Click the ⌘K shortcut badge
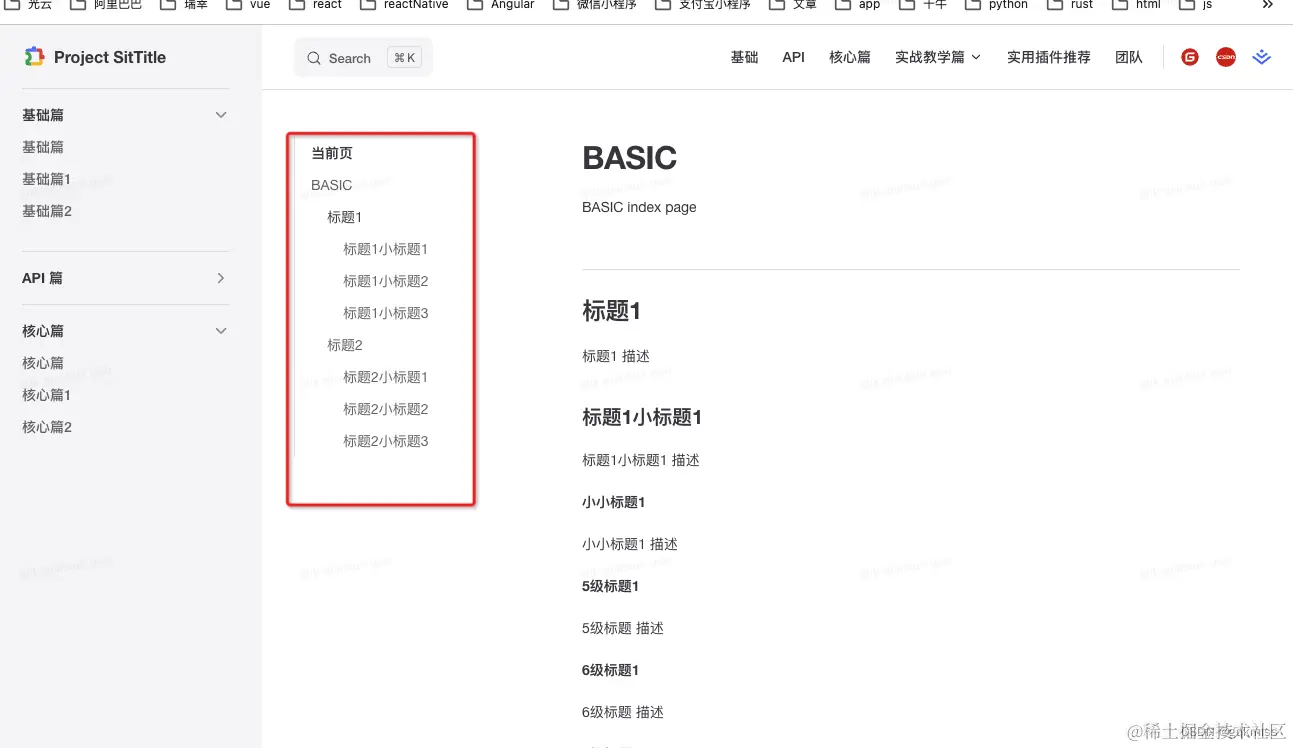The height and width of the screenshot is (748, 1293). click(405, 58)
